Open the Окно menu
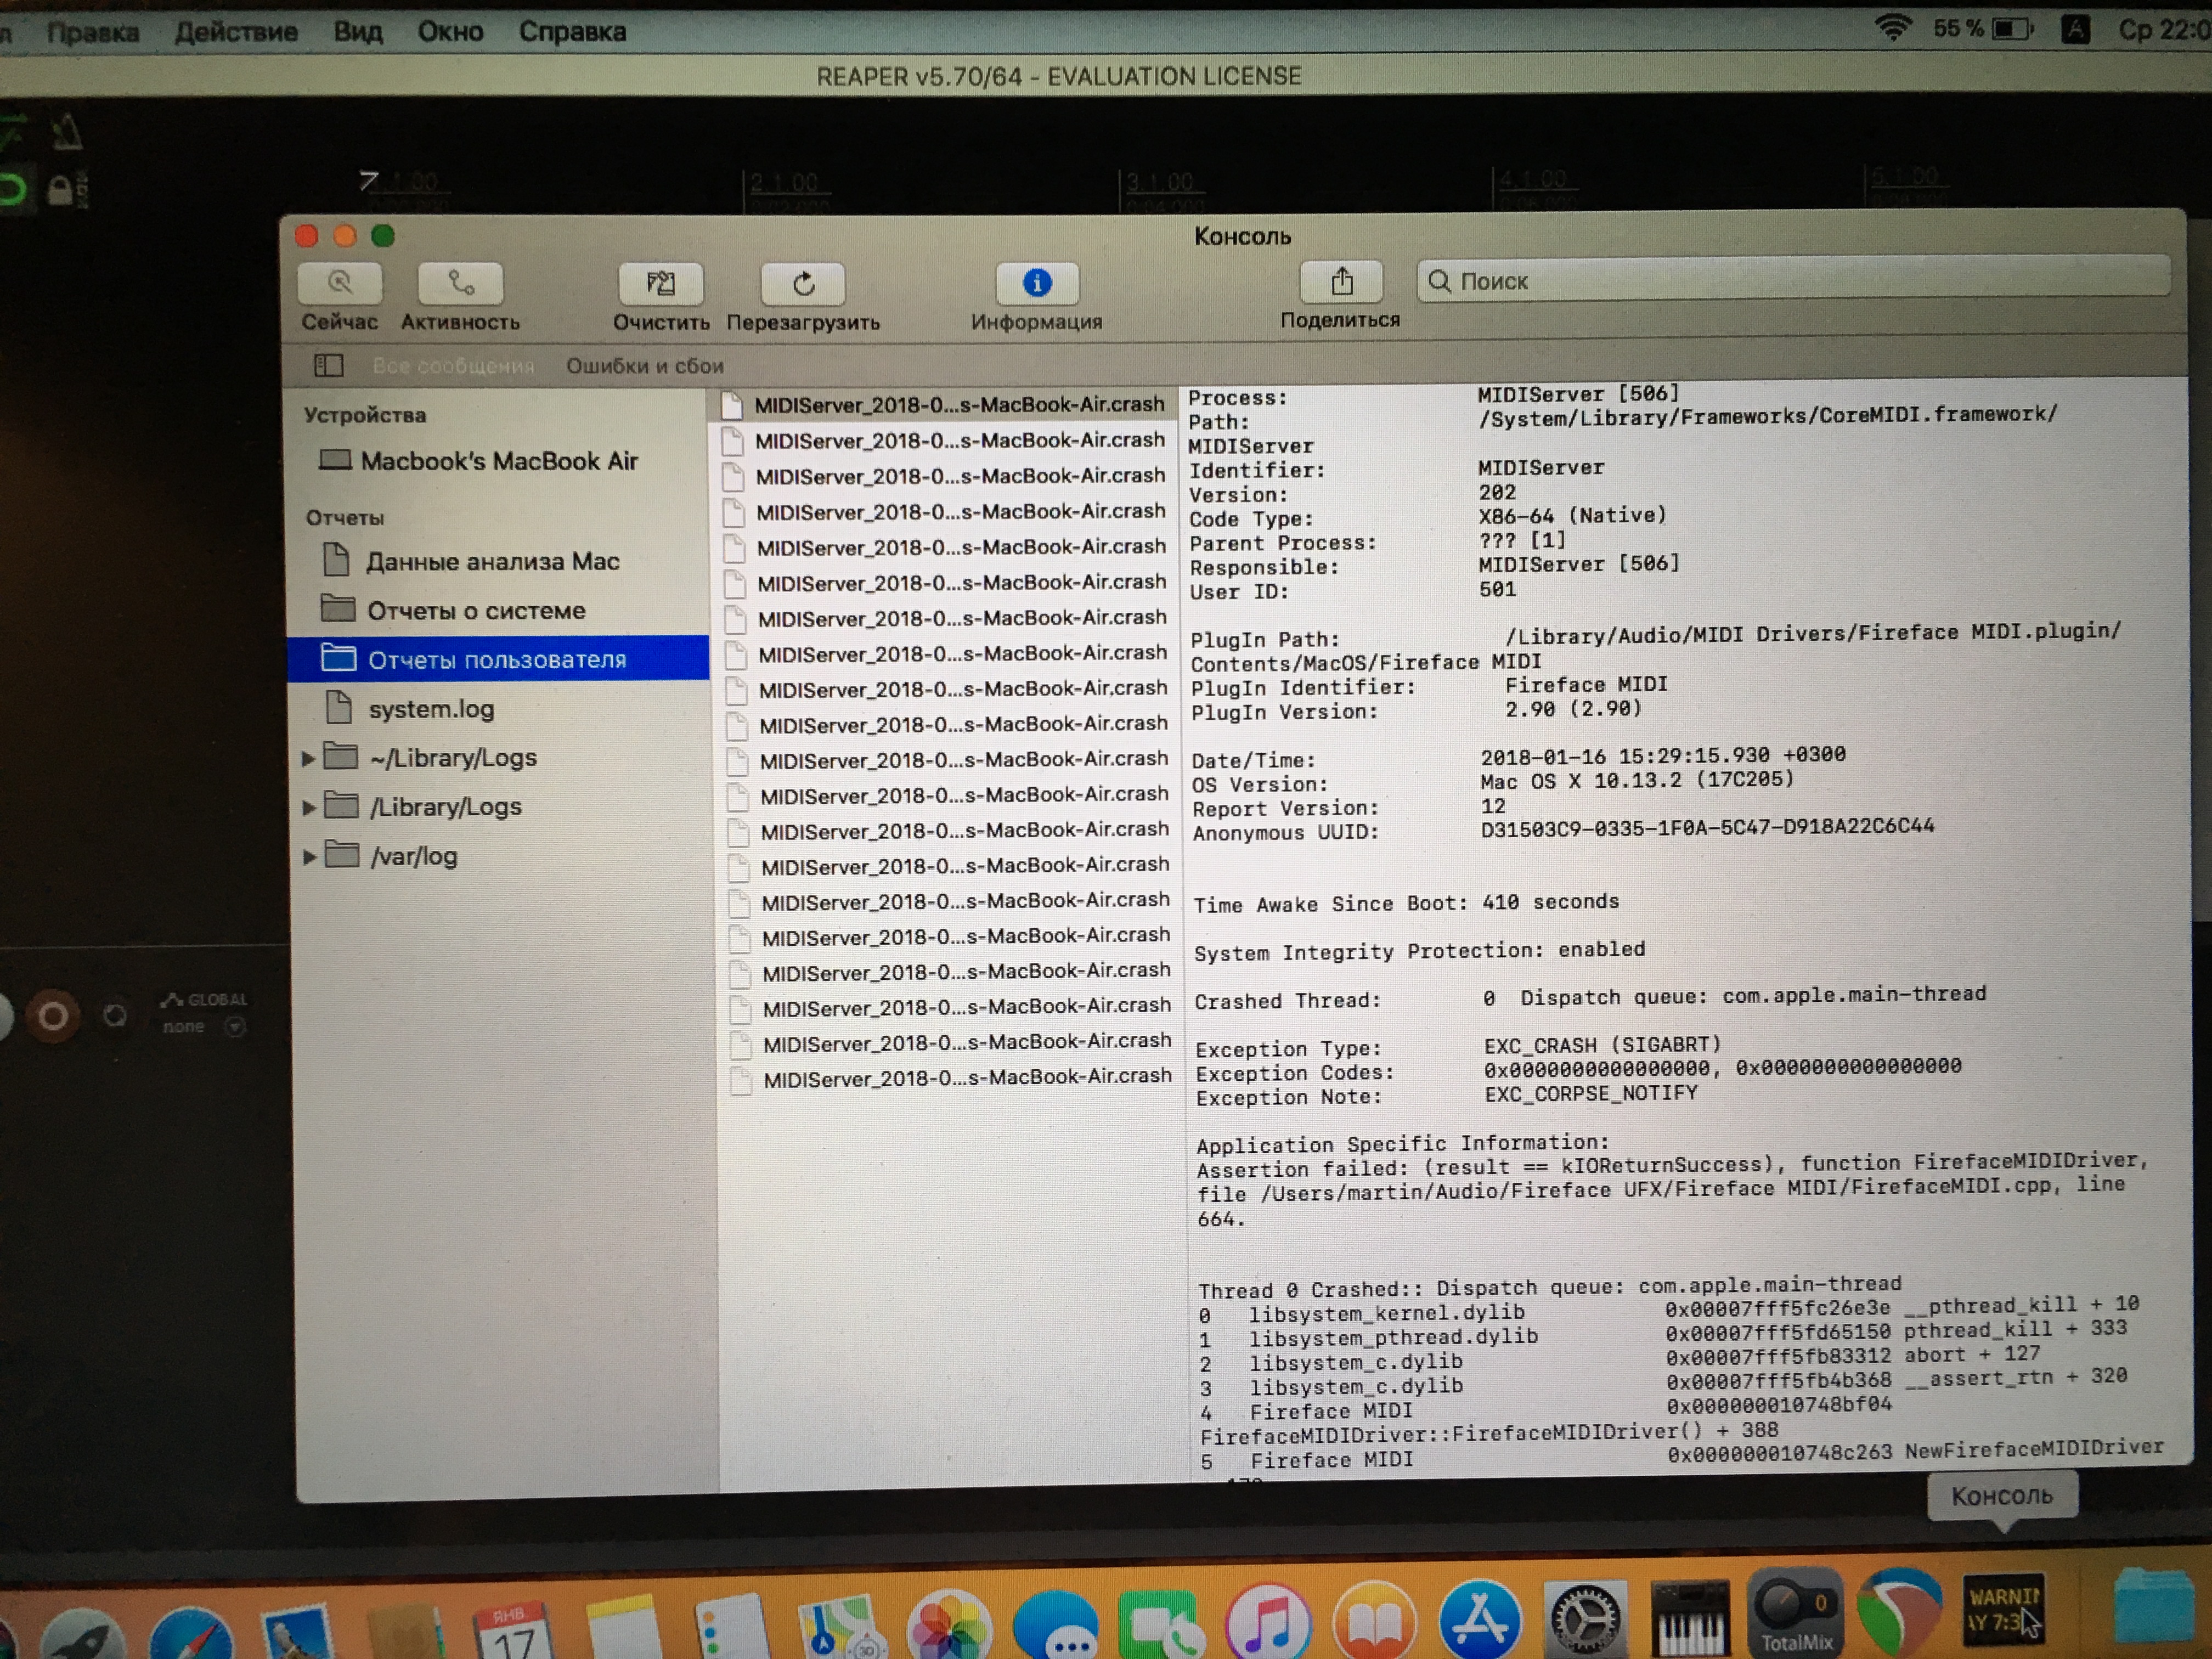2212x1659 pixels. click(x=450, y=32)
